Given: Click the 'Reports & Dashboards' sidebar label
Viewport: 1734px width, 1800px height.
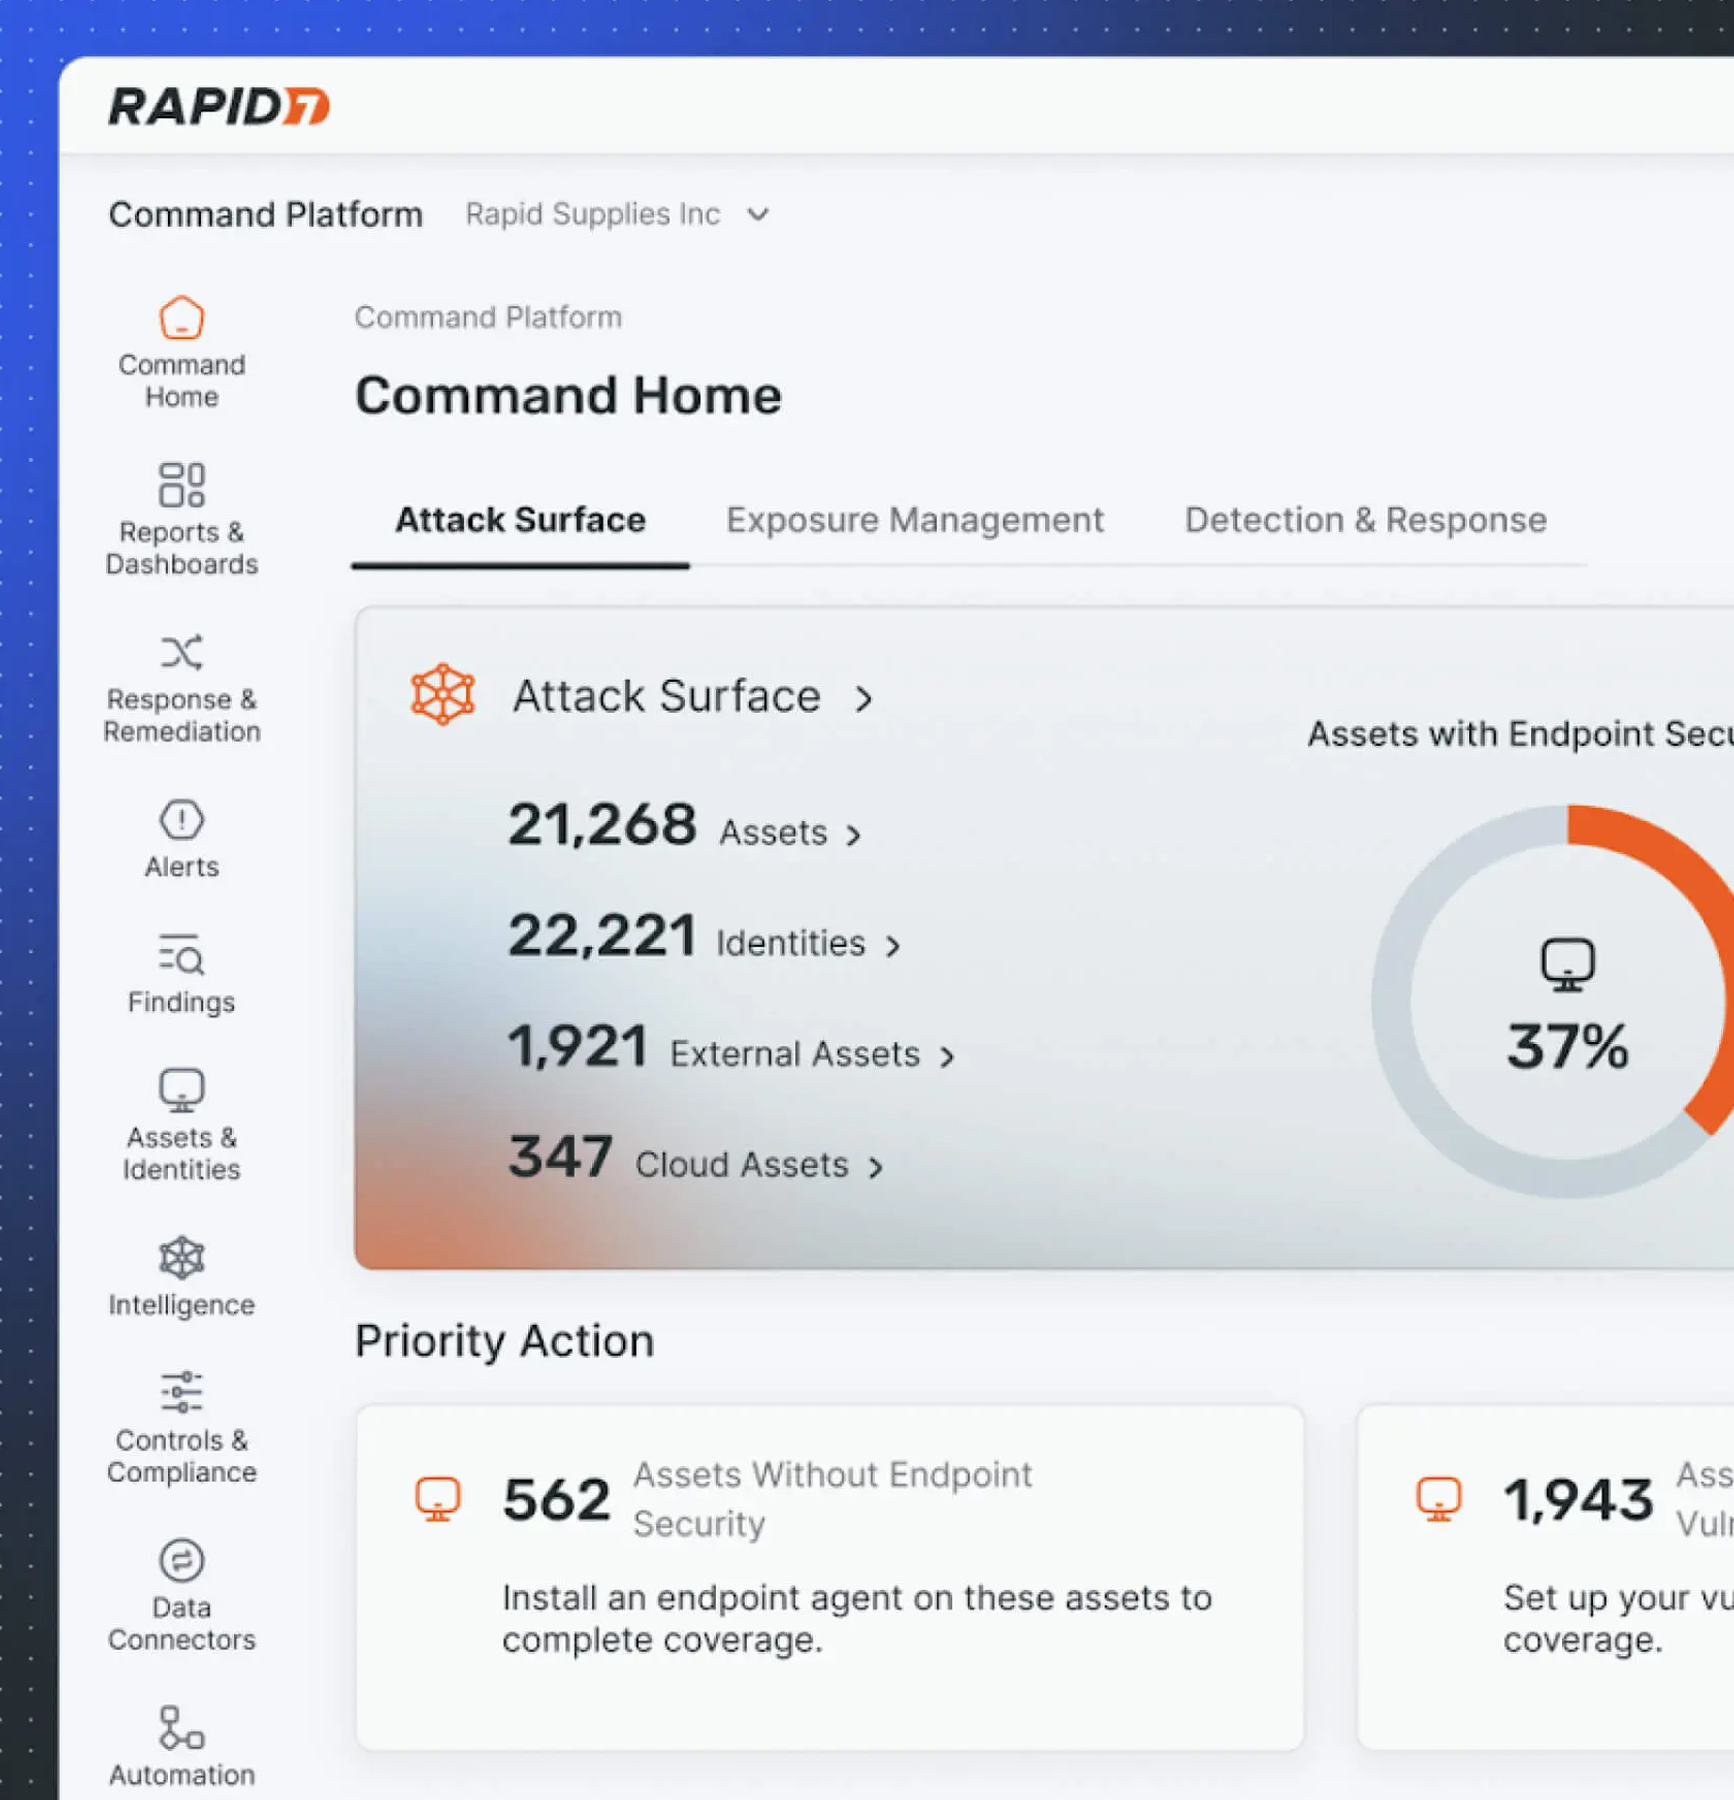Looking at the screenshot, I should click(x=181, y=548).
